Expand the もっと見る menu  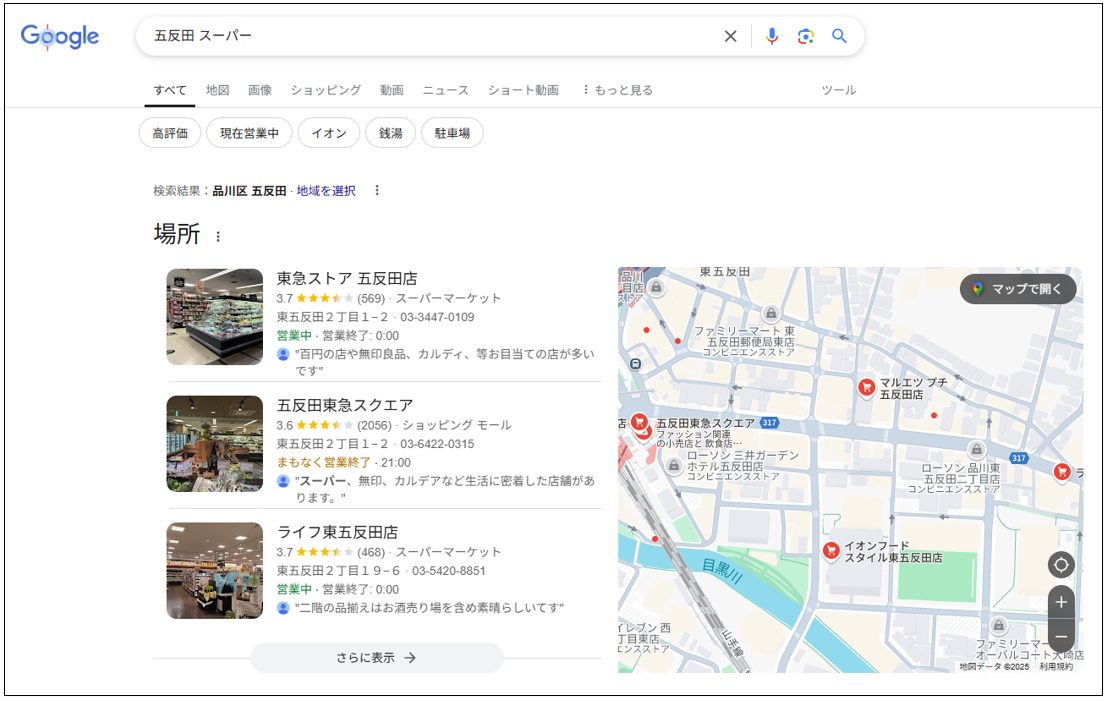[618, 90]
